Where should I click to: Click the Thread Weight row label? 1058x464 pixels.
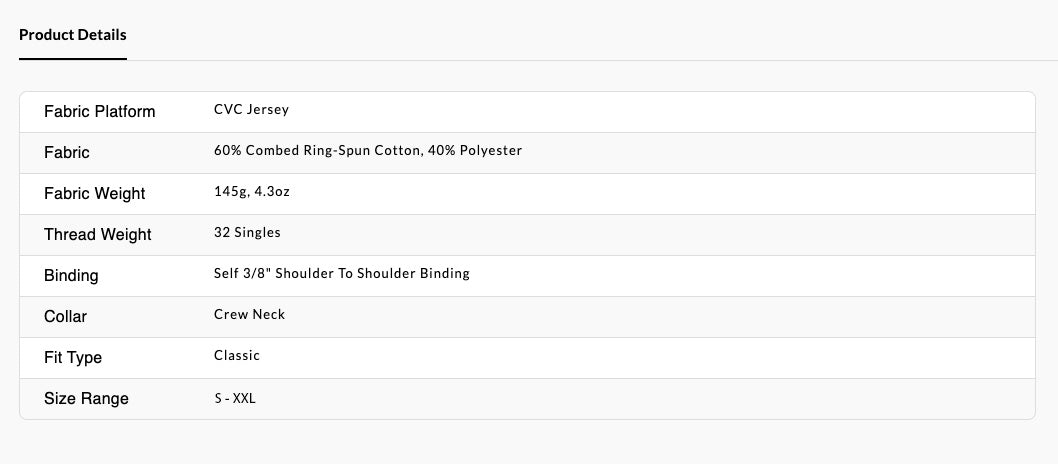pos(98,235)
